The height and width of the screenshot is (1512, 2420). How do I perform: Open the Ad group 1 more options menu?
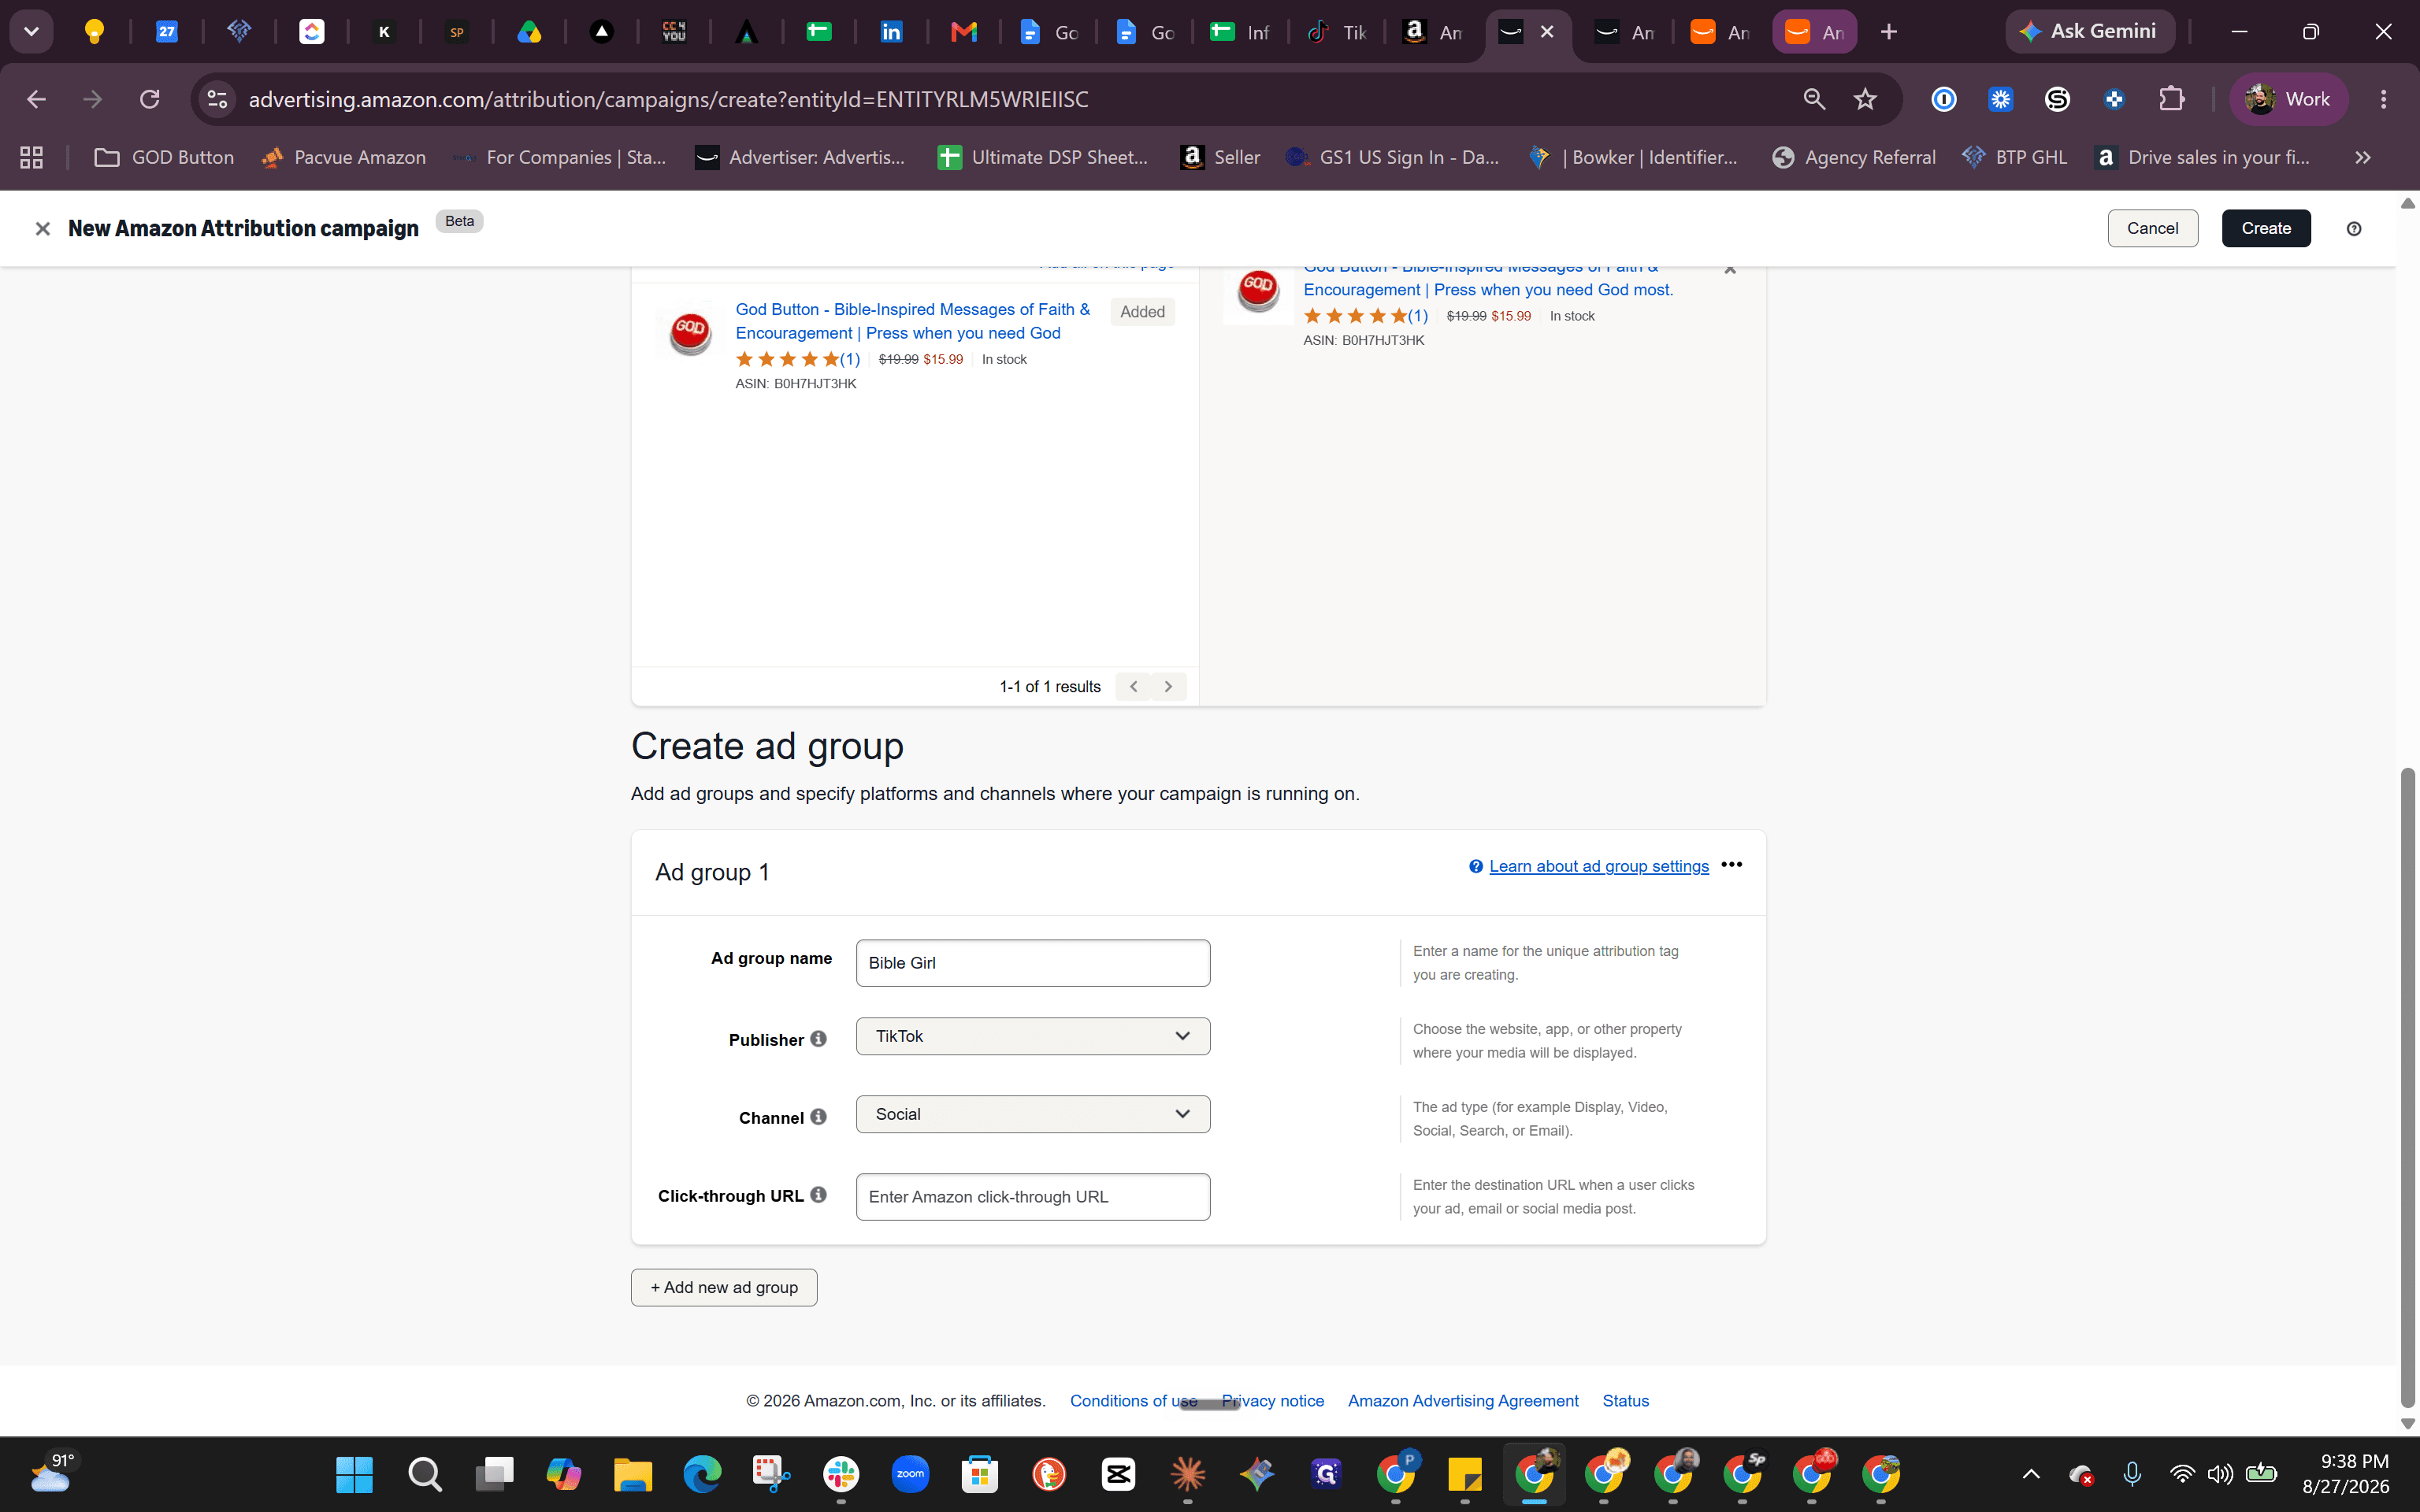point(1732,865)
